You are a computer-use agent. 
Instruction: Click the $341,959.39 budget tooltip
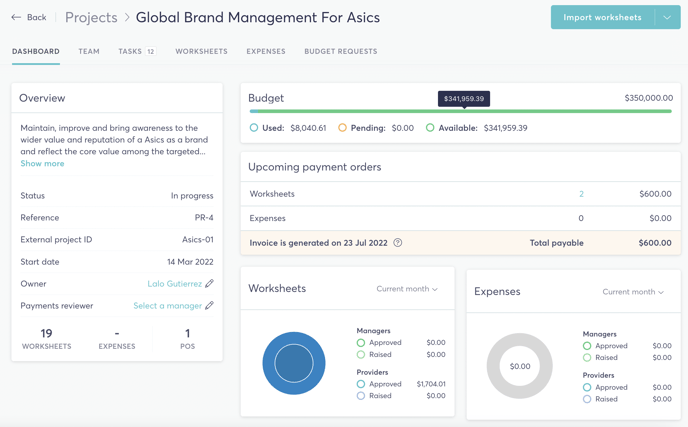coord(464,98)
